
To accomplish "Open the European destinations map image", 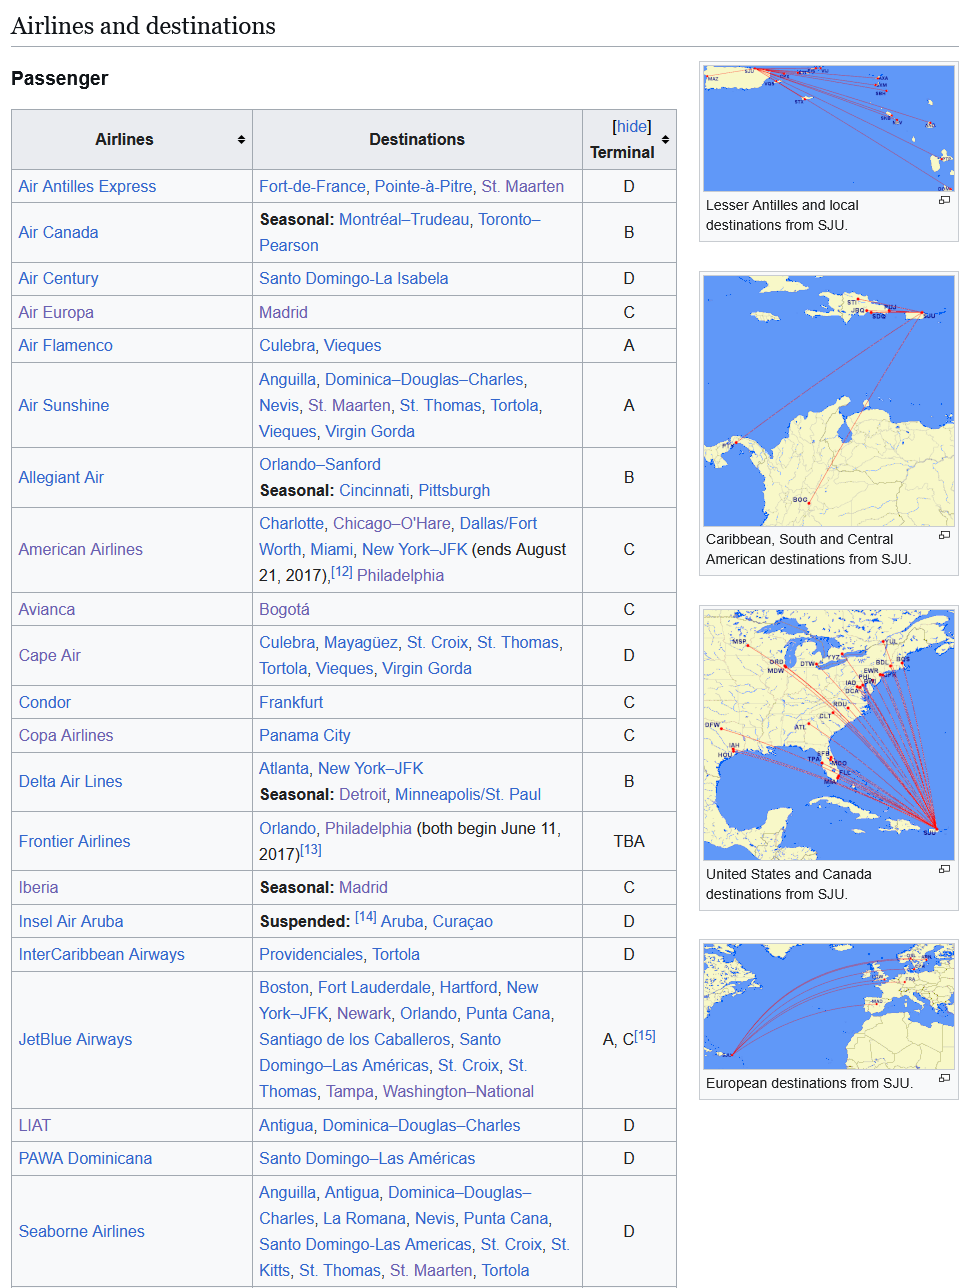I will click(x=828, y=1006).
